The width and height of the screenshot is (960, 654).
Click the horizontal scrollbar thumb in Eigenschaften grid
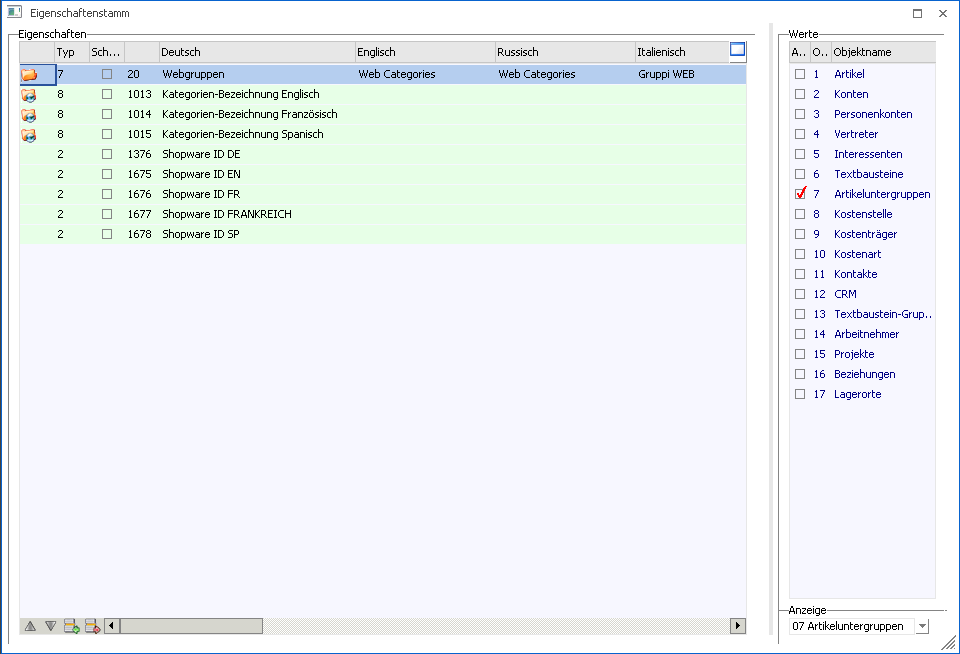pos(191,626)
